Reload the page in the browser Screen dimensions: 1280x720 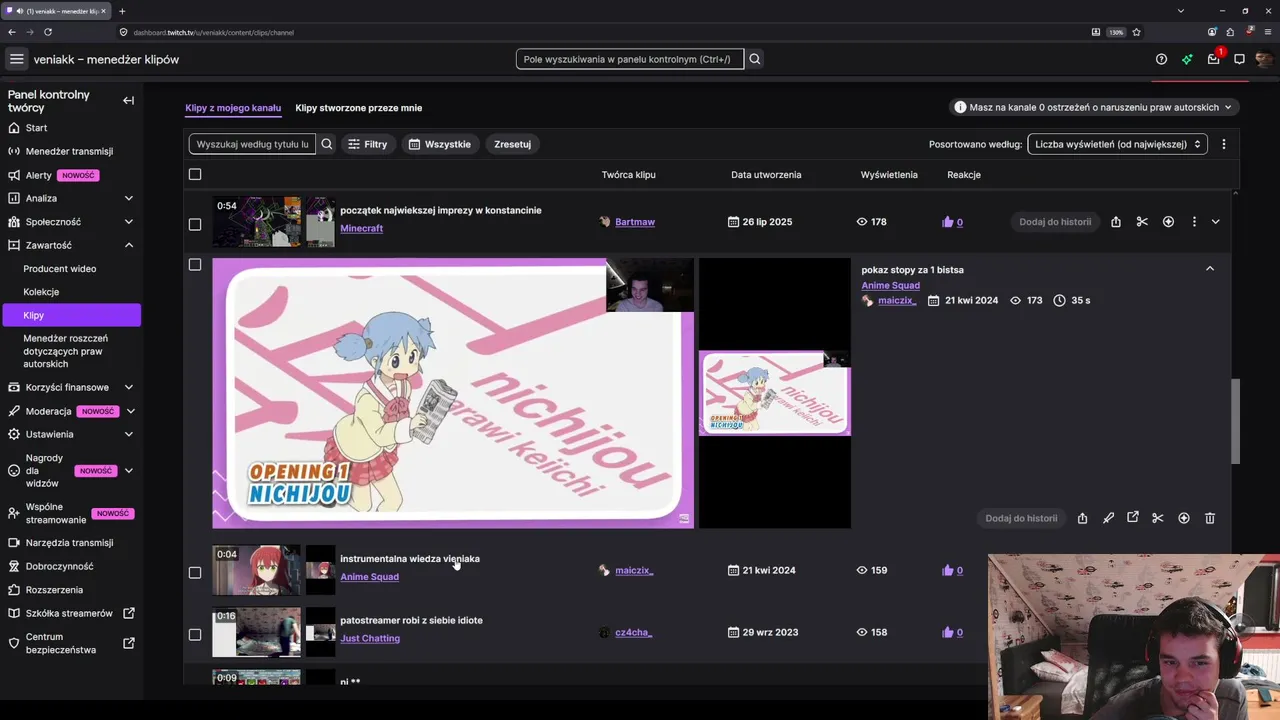coord(48,32)
